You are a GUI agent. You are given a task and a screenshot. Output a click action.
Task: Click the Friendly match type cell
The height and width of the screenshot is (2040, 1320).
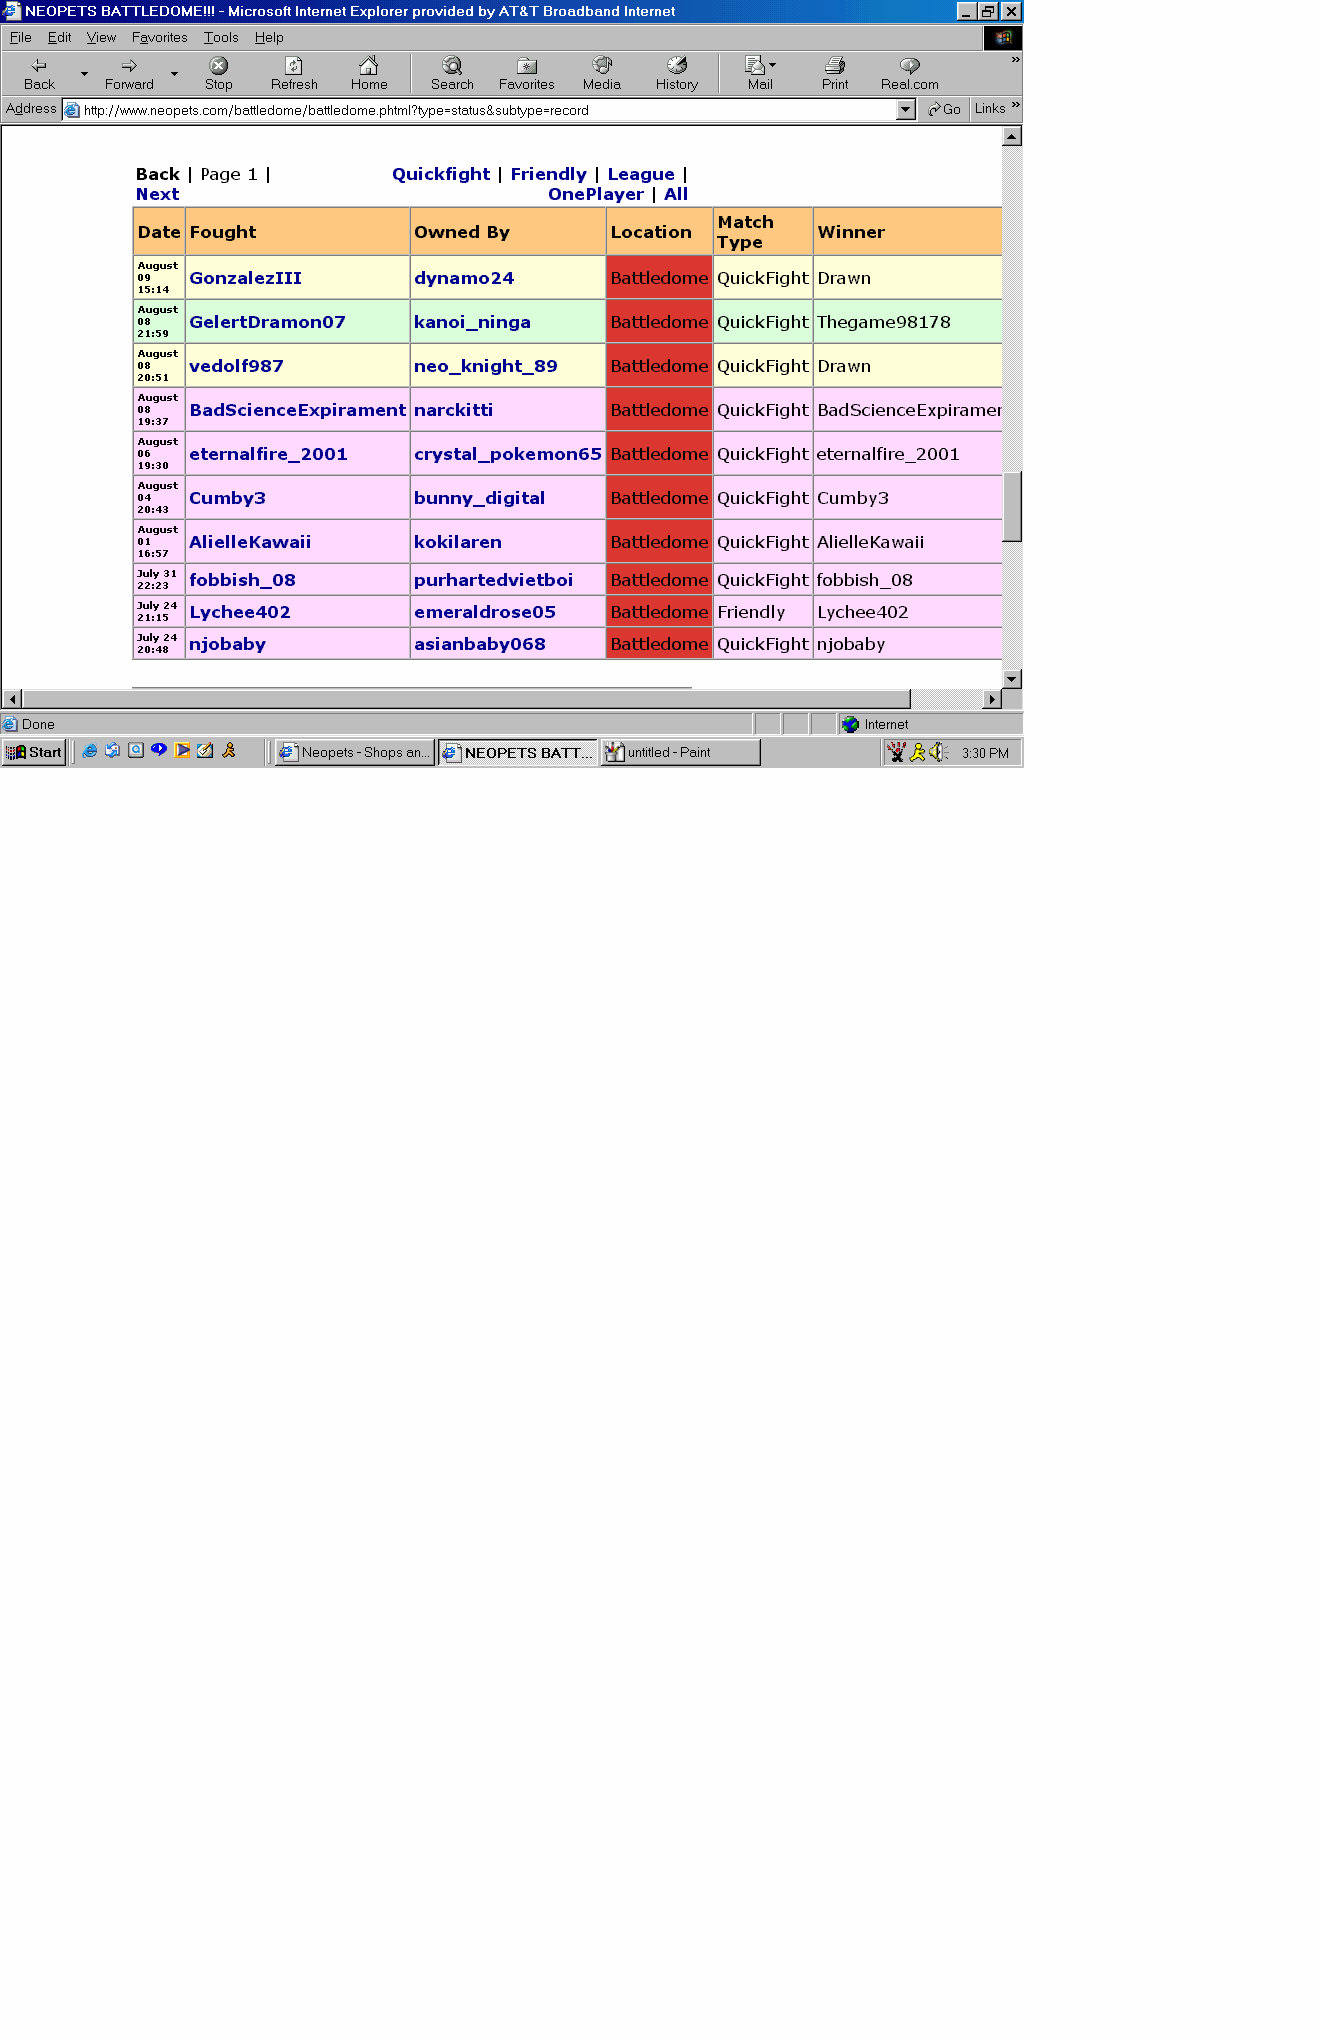tap(763, 612)
